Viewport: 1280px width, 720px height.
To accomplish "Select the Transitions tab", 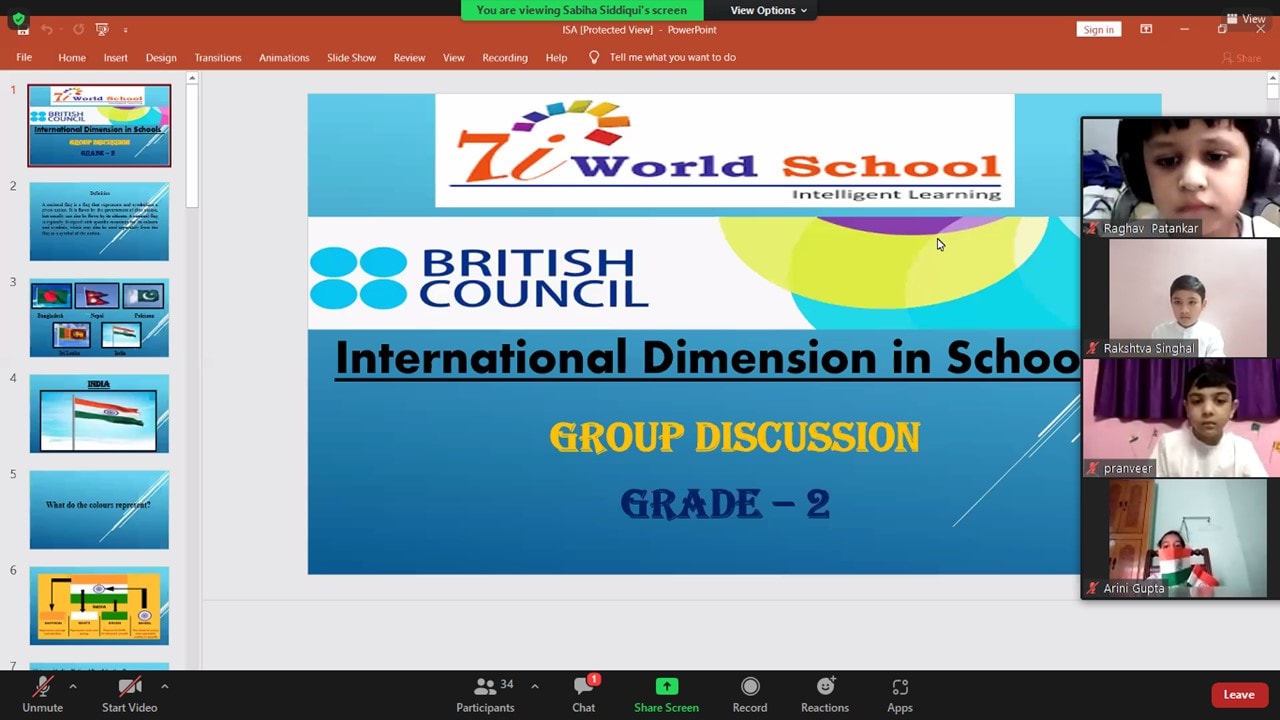I will tap(218, 57).
